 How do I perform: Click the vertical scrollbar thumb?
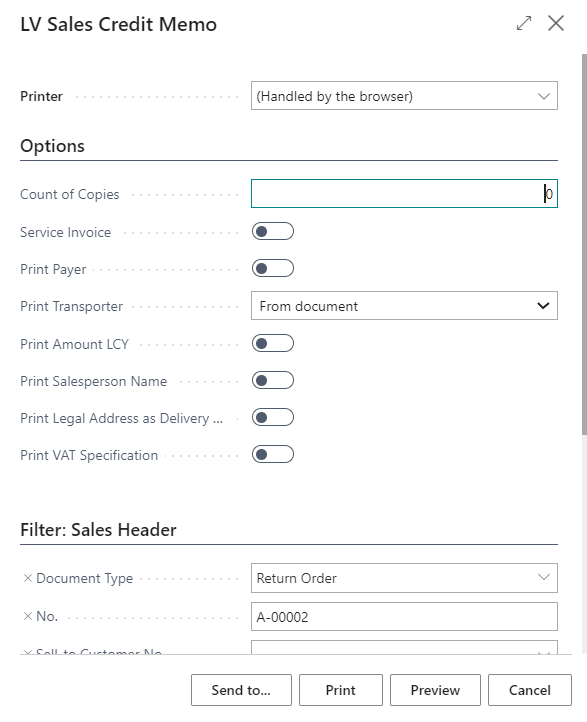tap(584, 244)
